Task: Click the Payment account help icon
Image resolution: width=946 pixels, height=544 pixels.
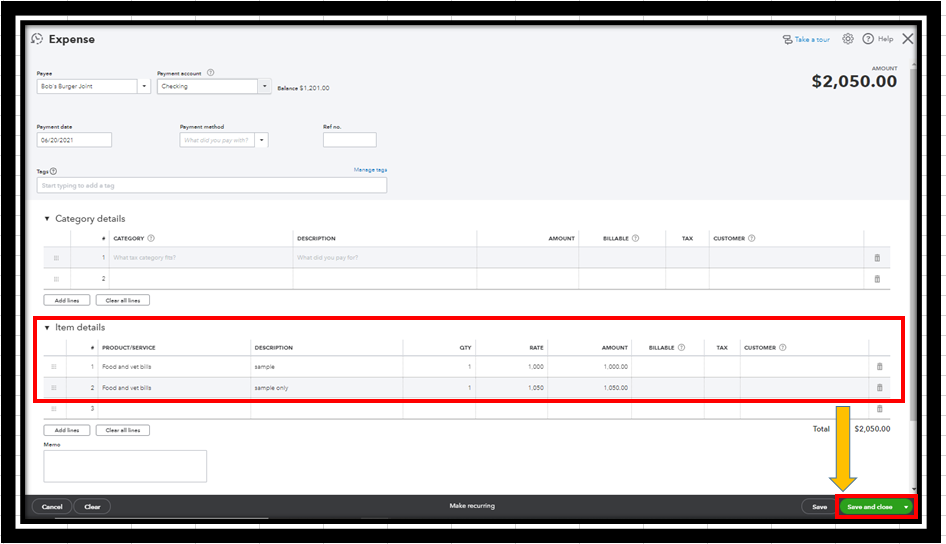Action: 211,73
